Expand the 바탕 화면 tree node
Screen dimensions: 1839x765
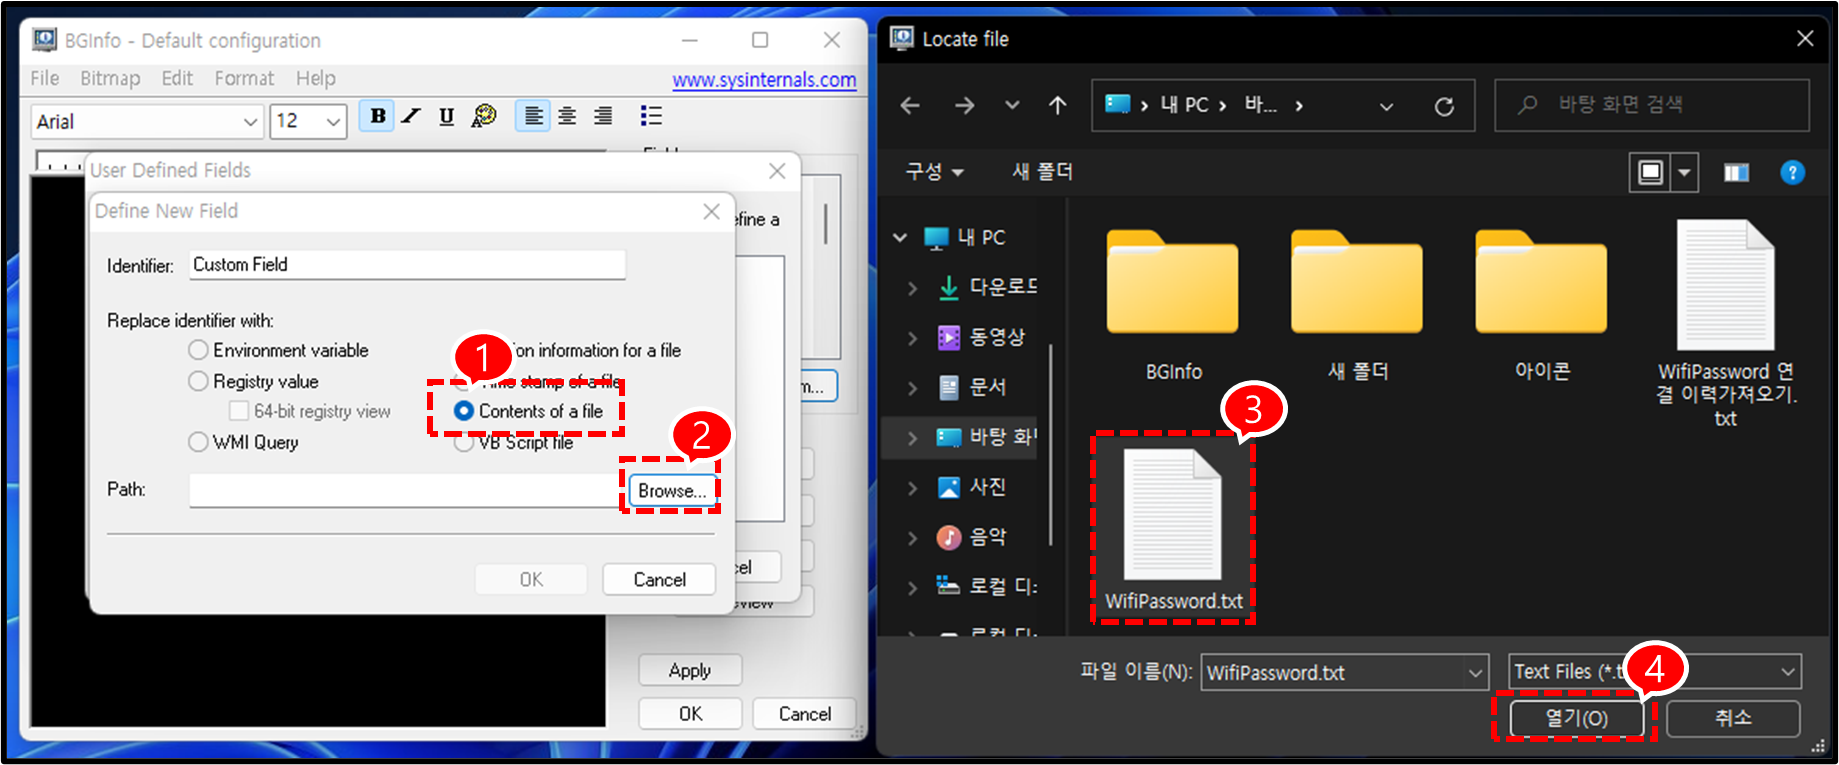point(911,438)
